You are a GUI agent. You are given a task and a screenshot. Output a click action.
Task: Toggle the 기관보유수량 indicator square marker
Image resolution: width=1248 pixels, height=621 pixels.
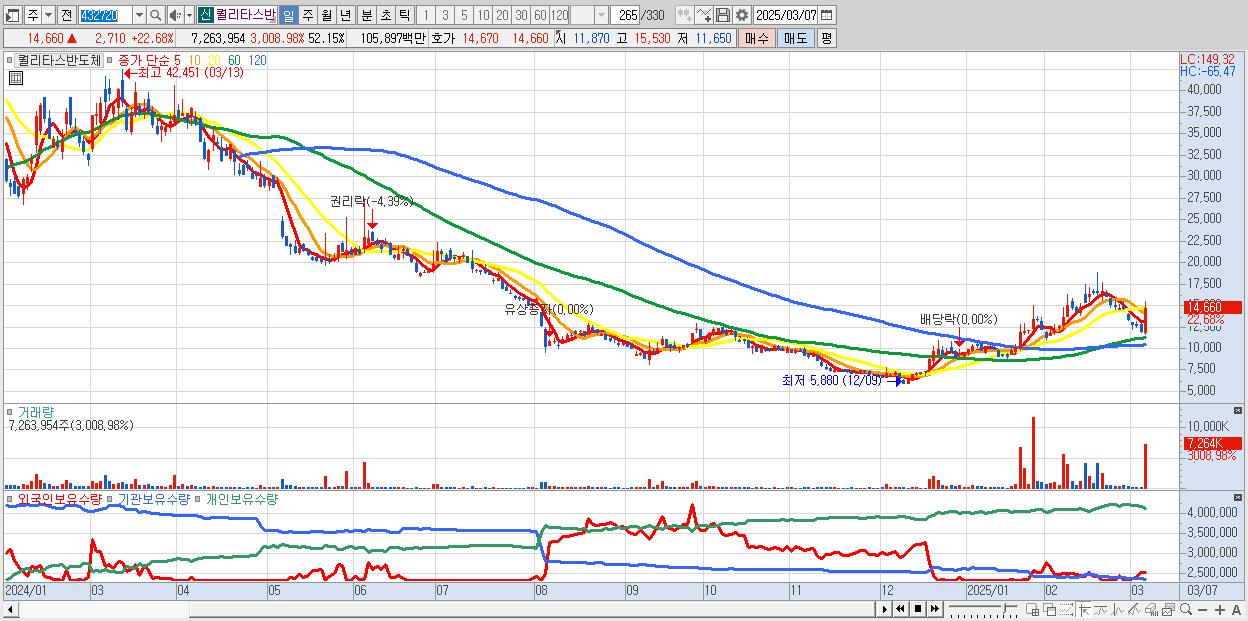point(112,498)
